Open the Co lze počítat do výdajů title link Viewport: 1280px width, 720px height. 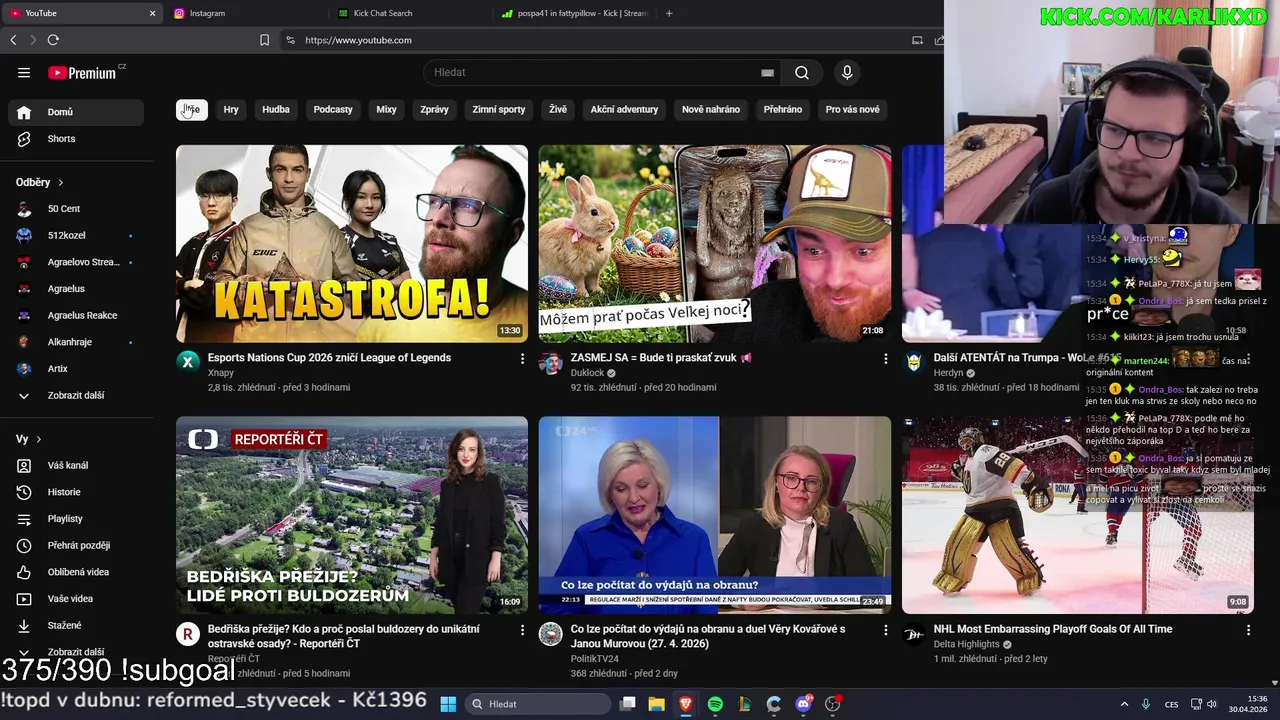point(708,636)
